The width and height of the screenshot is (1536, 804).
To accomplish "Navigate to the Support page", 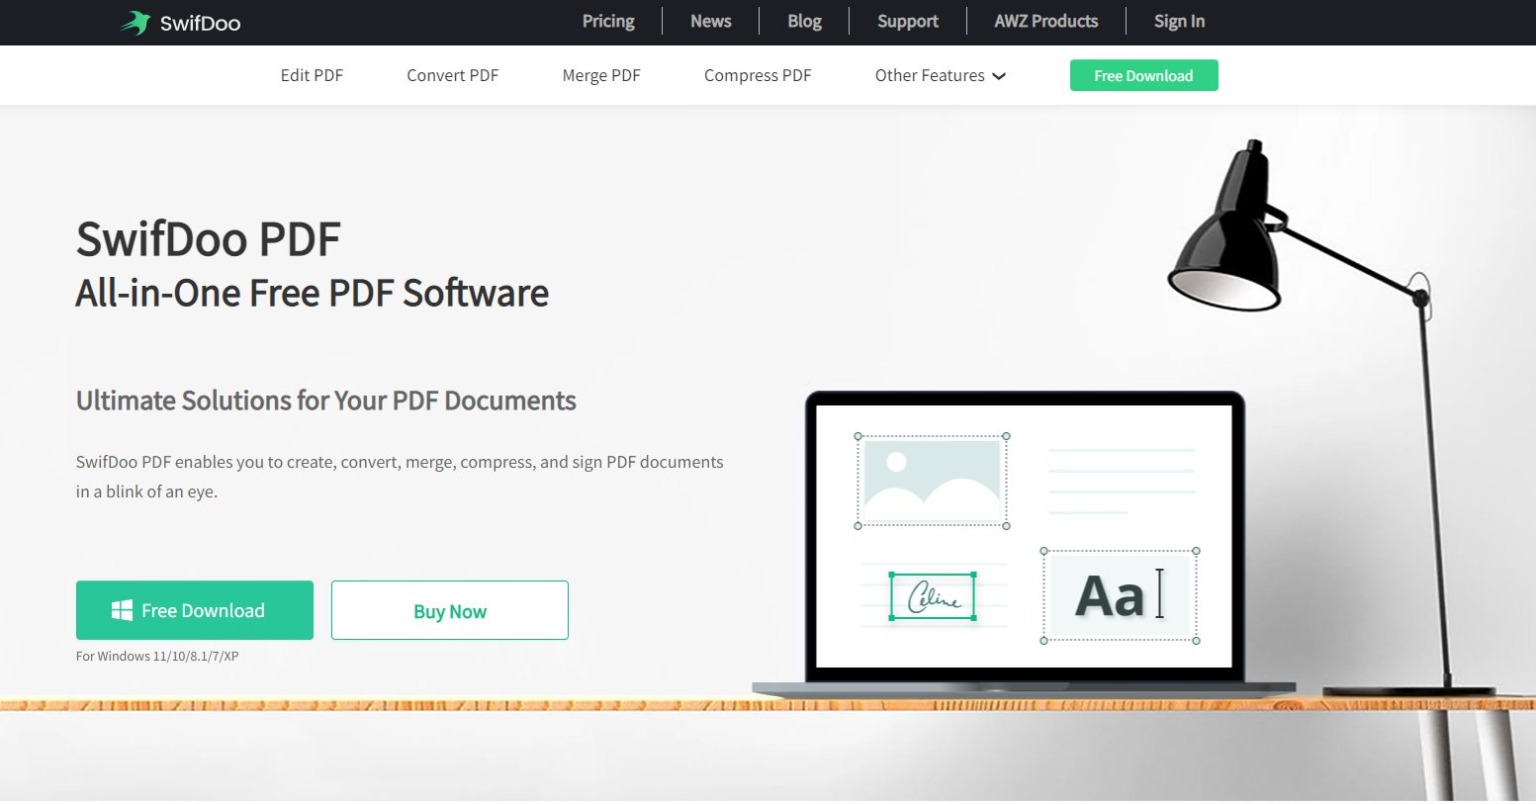I will coord(907,21).
